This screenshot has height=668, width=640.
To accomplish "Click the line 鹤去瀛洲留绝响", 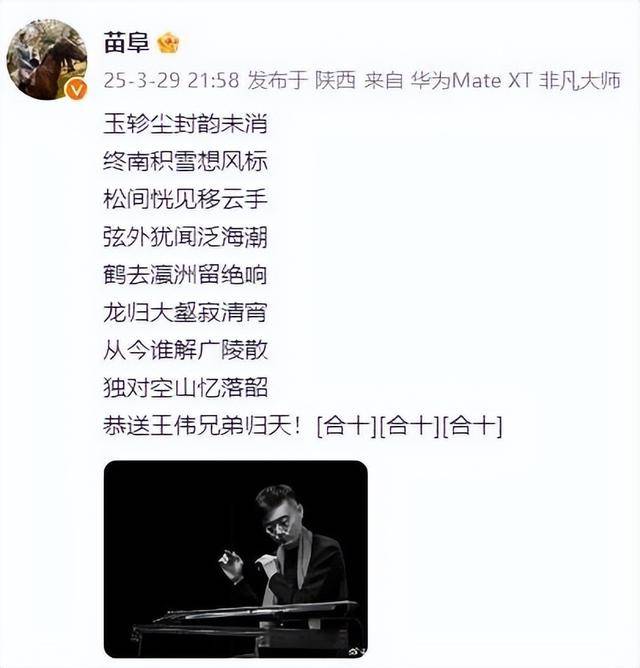I will [185, 275].
